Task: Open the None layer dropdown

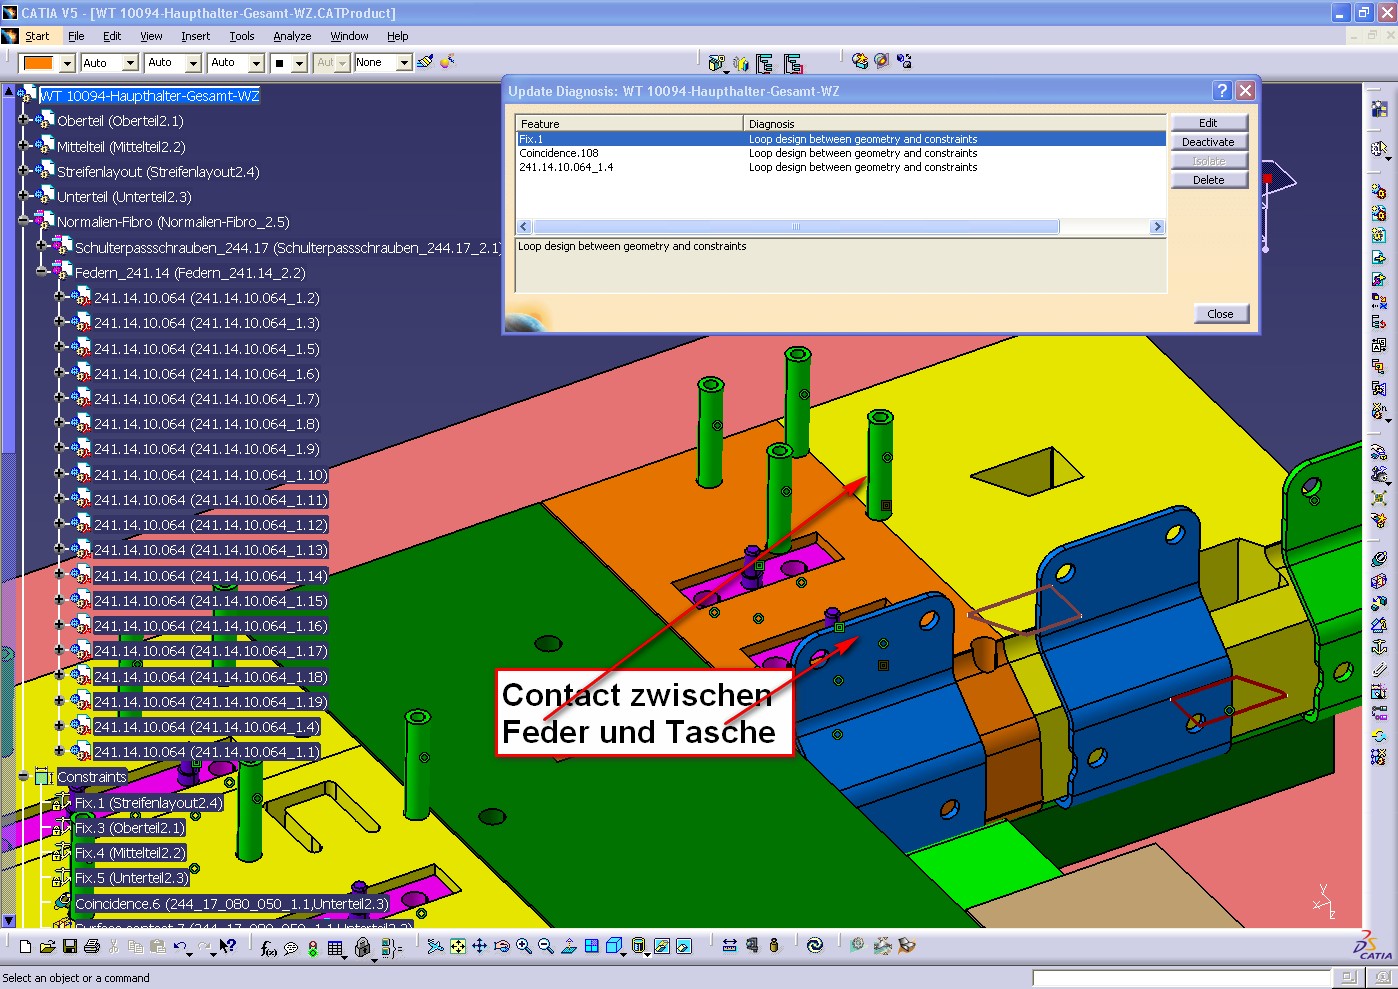Action: (x=404, y=63)
